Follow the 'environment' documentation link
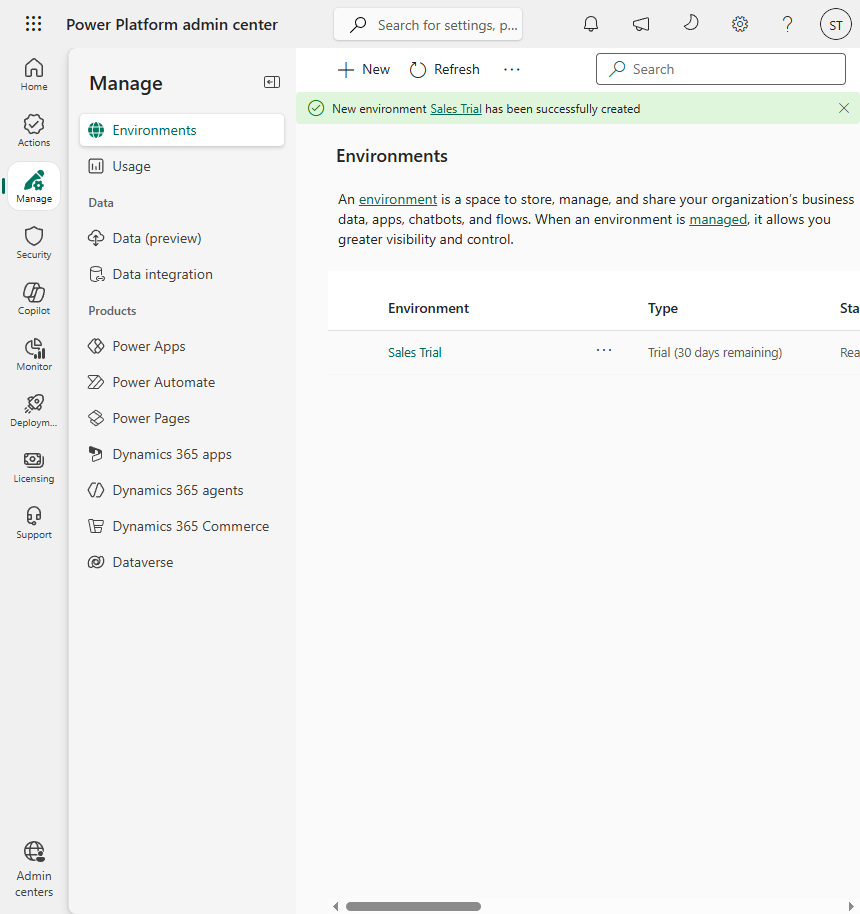 coord(398,199)
